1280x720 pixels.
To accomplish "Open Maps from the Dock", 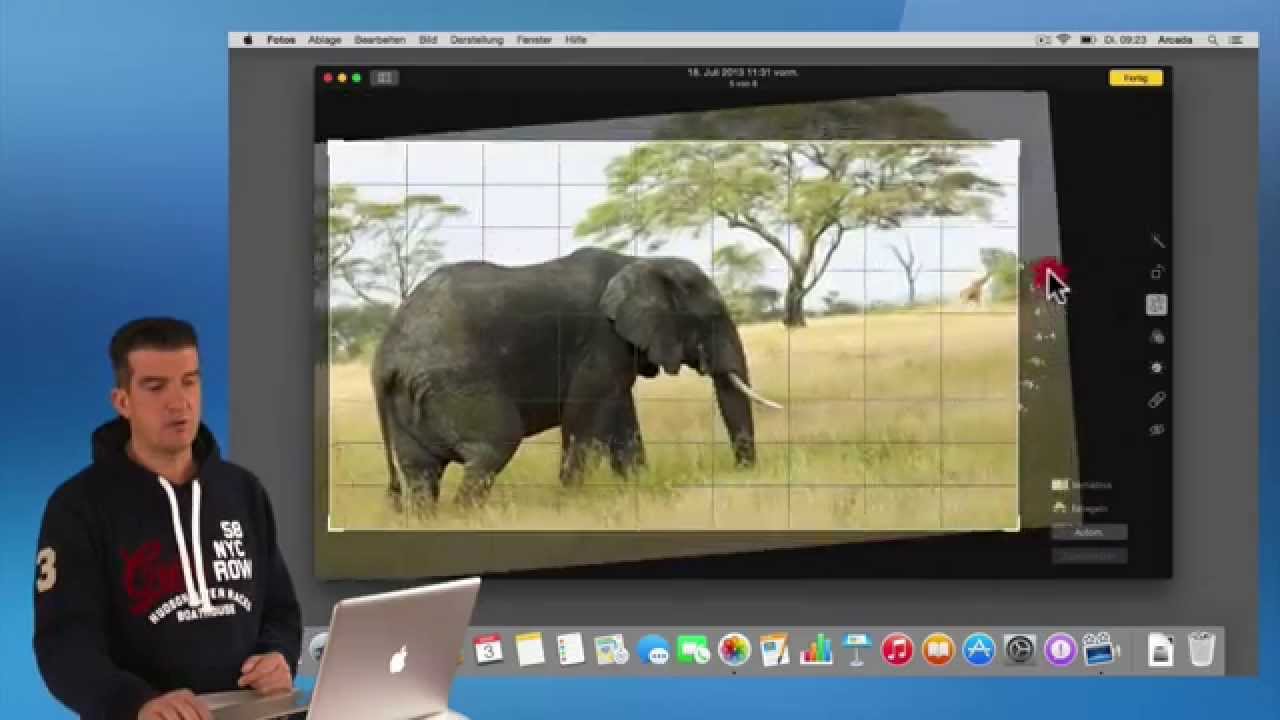I will pos(611,650).
